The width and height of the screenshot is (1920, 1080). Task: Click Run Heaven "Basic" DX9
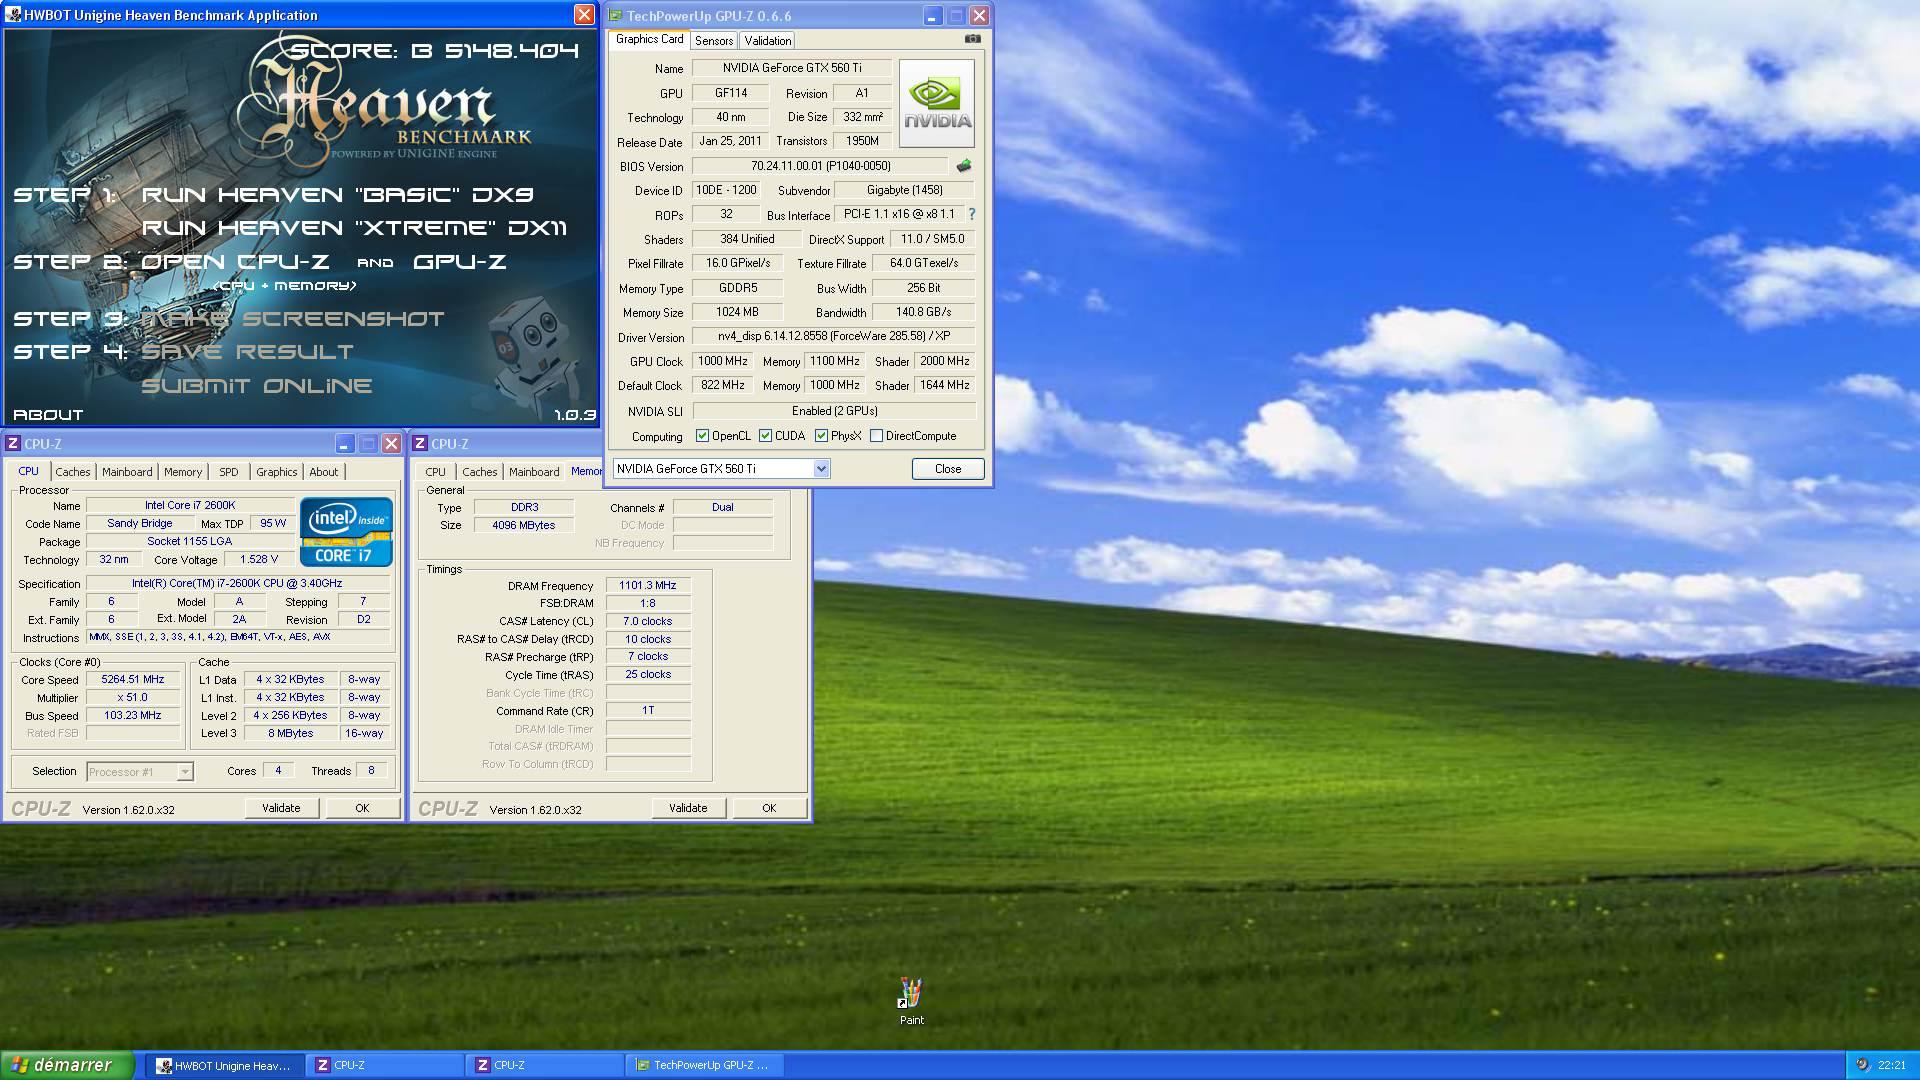point(337,195)
